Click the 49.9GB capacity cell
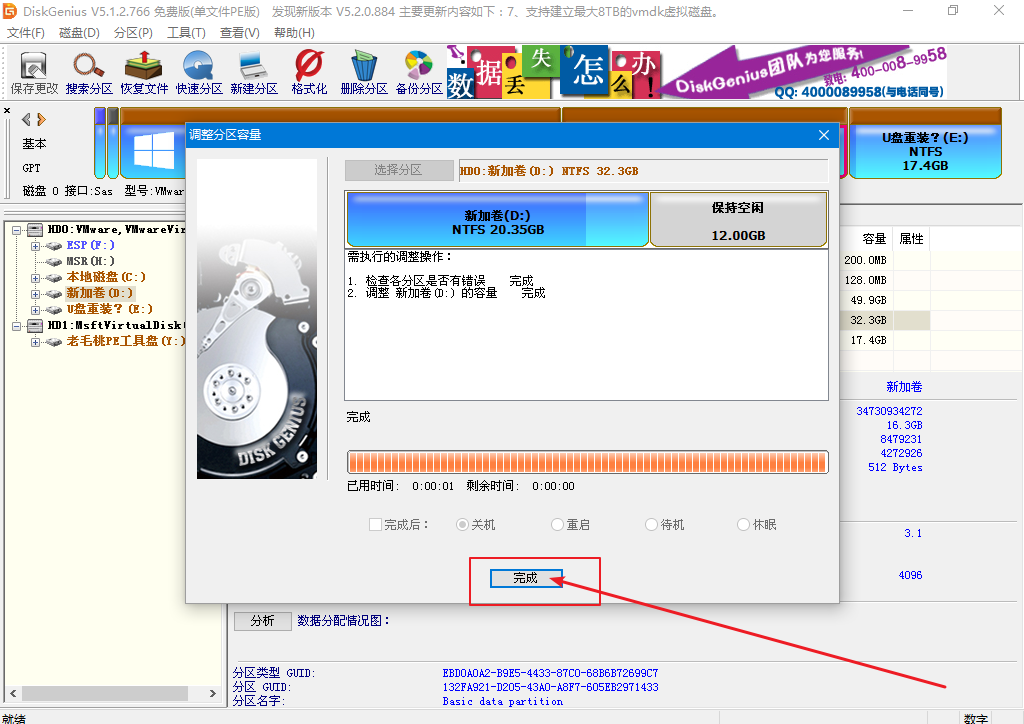This screenshot has height=724, width=1024. pos(867,300)
